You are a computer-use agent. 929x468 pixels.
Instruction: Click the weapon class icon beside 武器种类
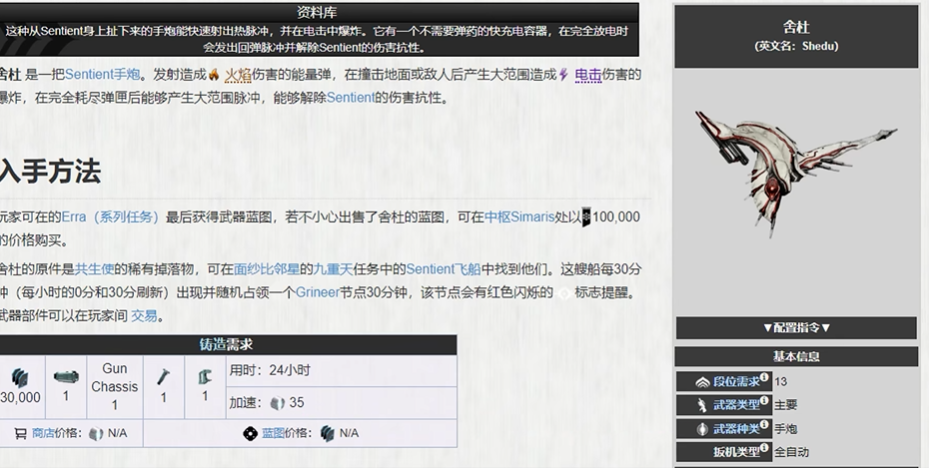coord(703,429)
